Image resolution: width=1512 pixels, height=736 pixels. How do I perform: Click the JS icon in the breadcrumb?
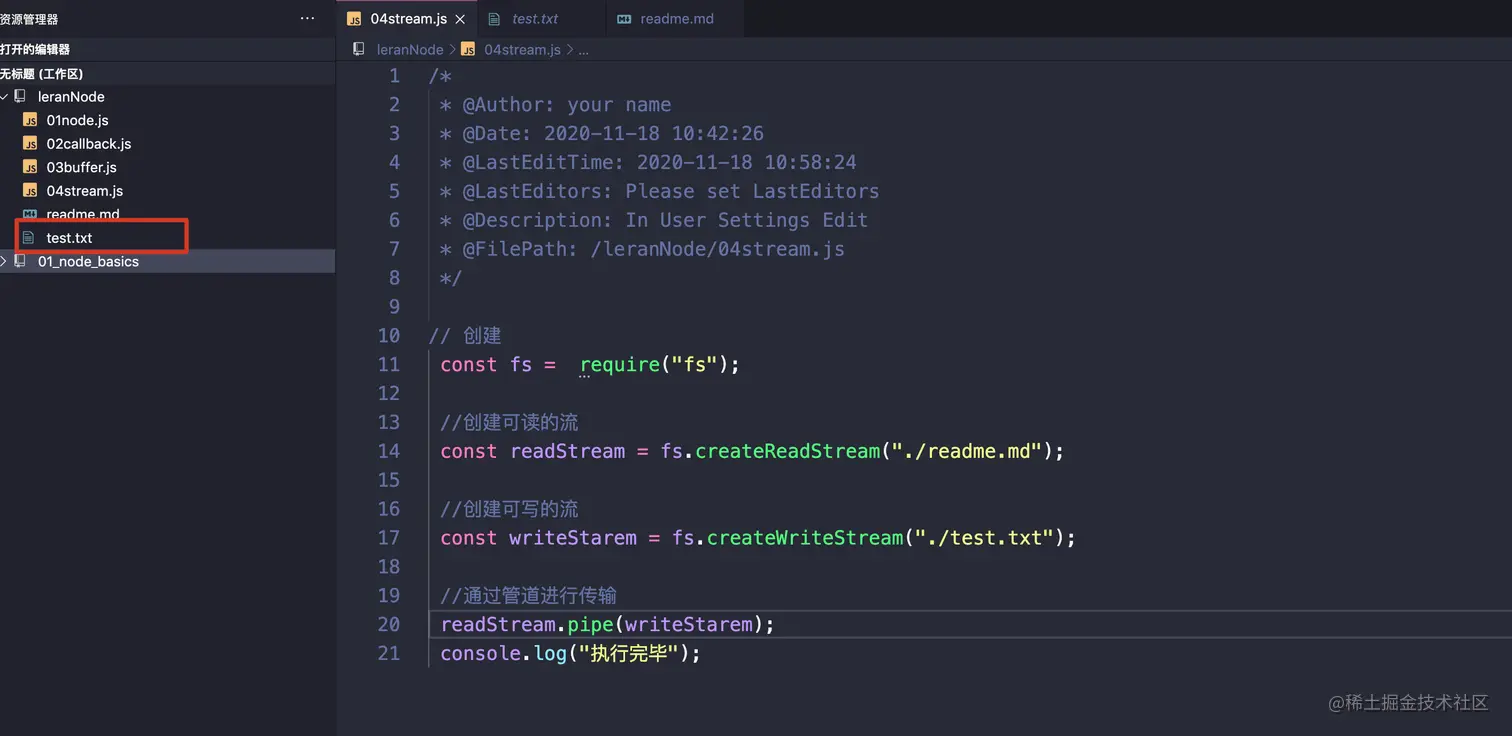point(468,49)
